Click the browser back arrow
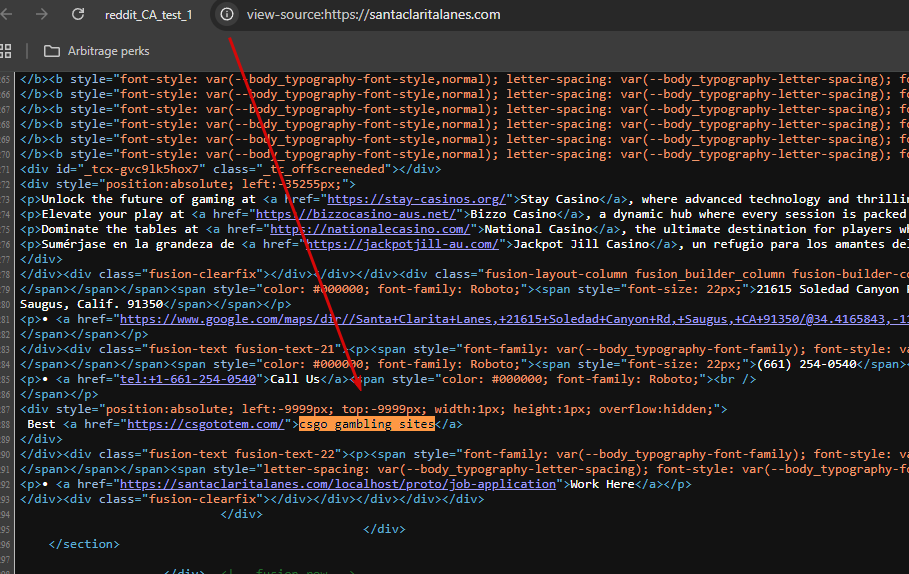 pos(6,14)
